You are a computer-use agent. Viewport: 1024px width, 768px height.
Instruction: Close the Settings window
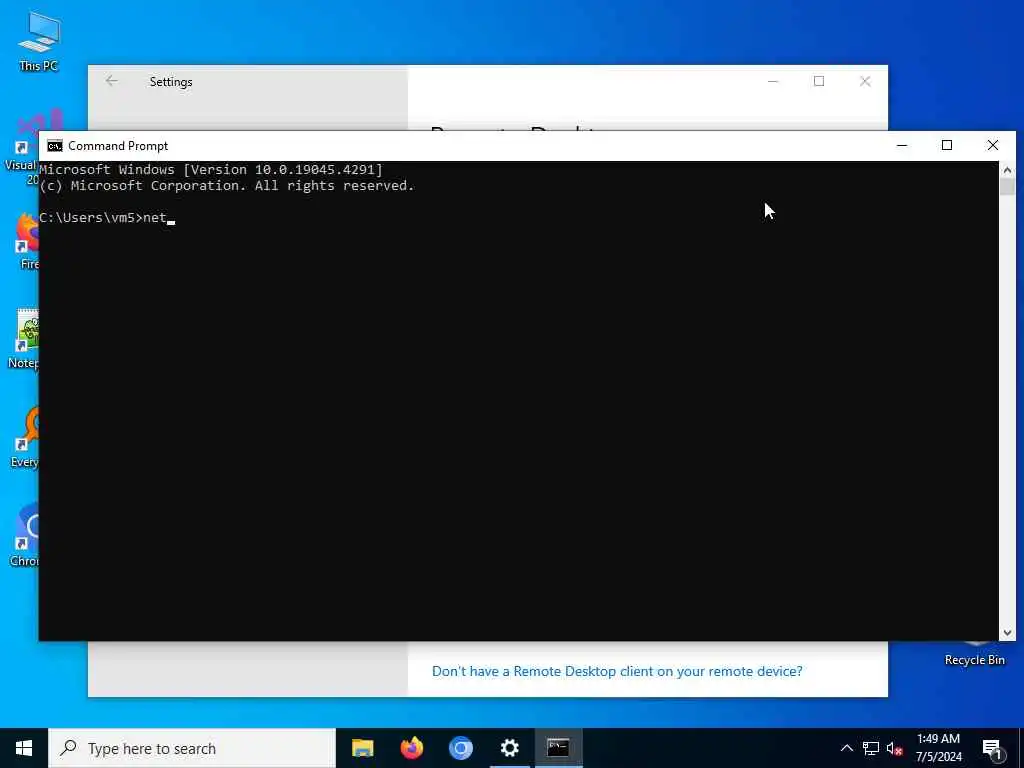pyautogui.click(x=865, y=81)
